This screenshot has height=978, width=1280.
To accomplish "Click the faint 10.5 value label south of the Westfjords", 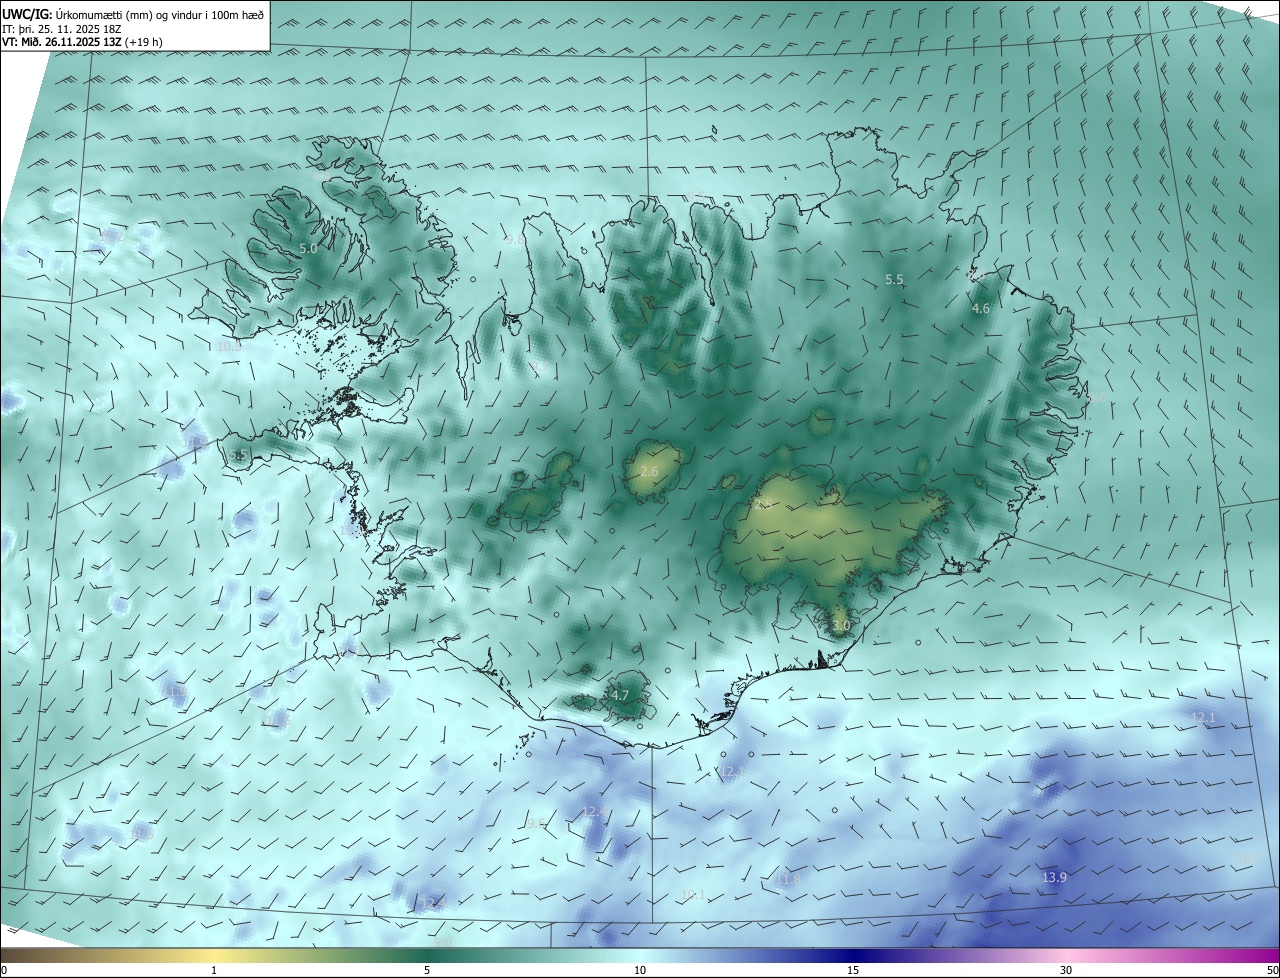I will [x=229, y=346].
